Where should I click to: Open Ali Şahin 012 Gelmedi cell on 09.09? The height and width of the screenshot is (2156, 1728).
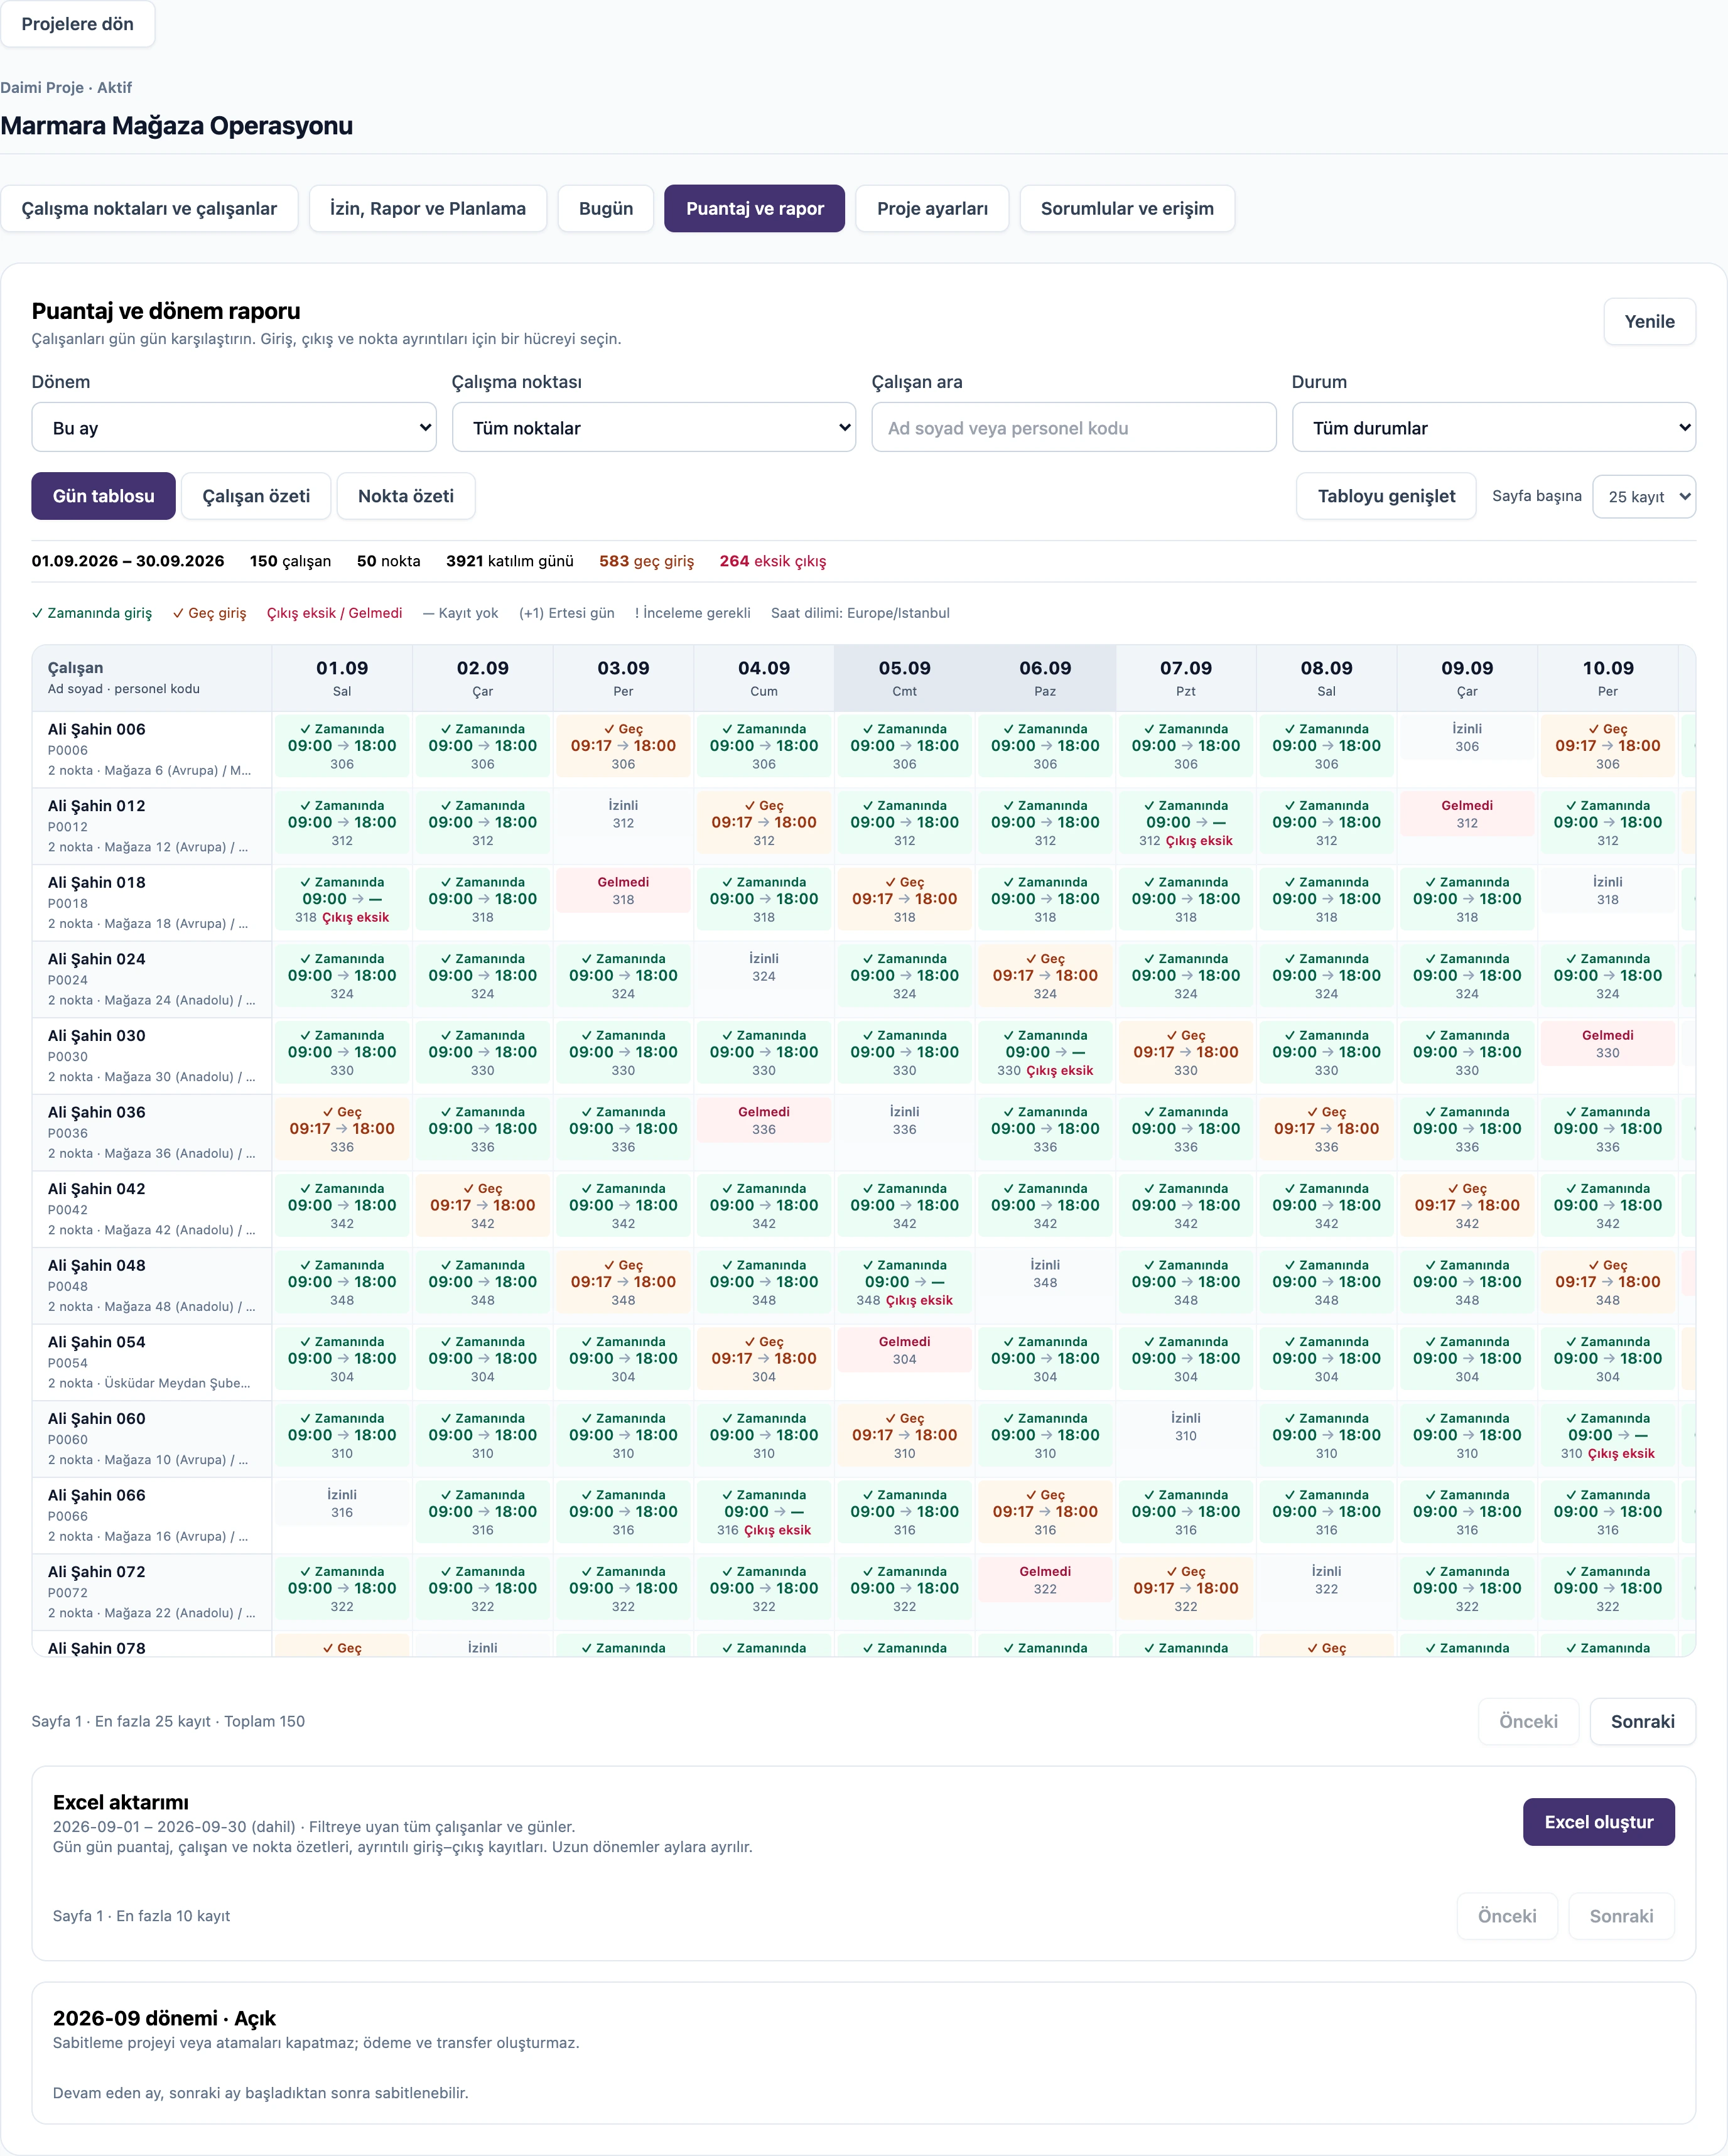coord(1467,814)
